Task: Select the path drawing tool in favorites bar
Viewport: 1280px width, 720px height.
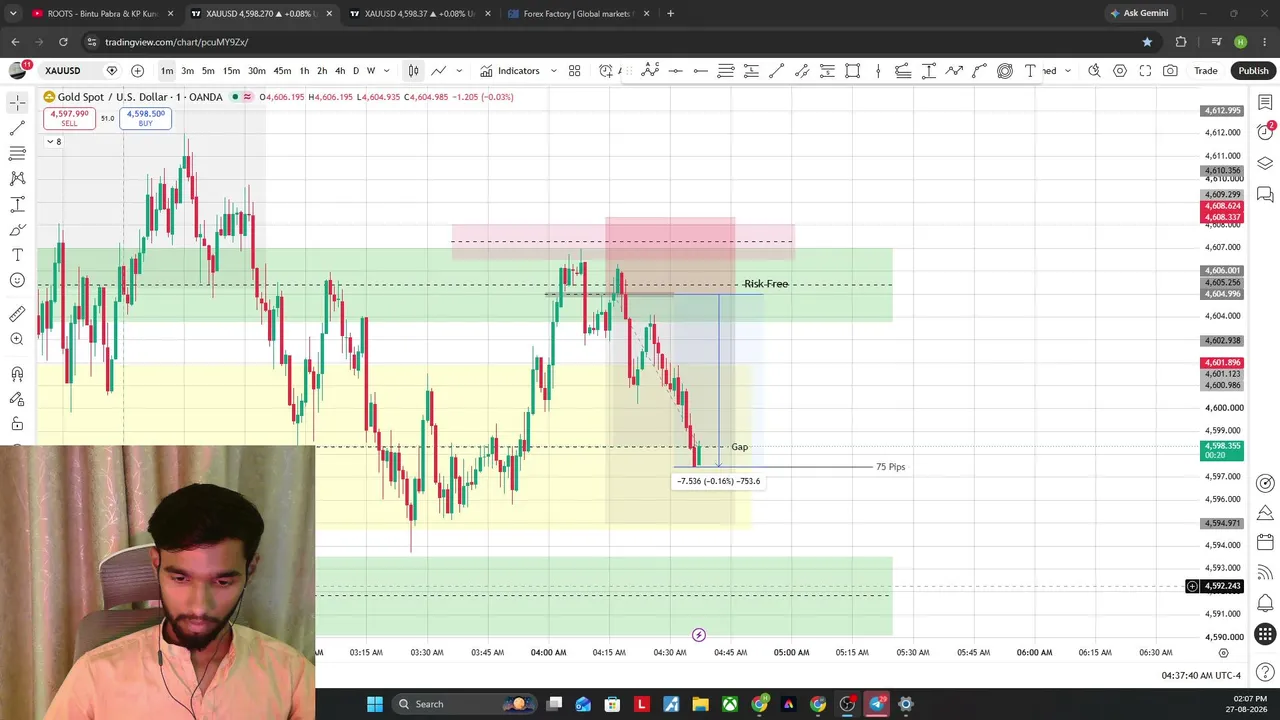Action: tap(954, 71)
